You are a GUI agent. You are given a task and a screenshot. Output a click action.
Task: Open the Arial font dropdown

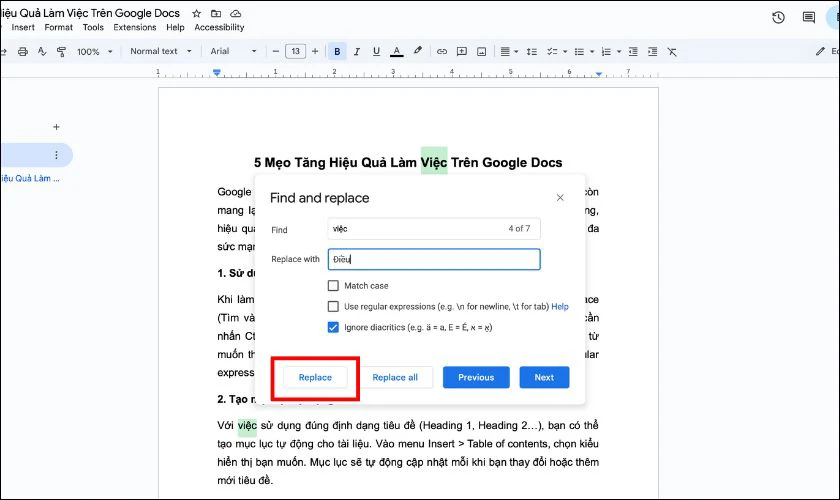point(233,51)
